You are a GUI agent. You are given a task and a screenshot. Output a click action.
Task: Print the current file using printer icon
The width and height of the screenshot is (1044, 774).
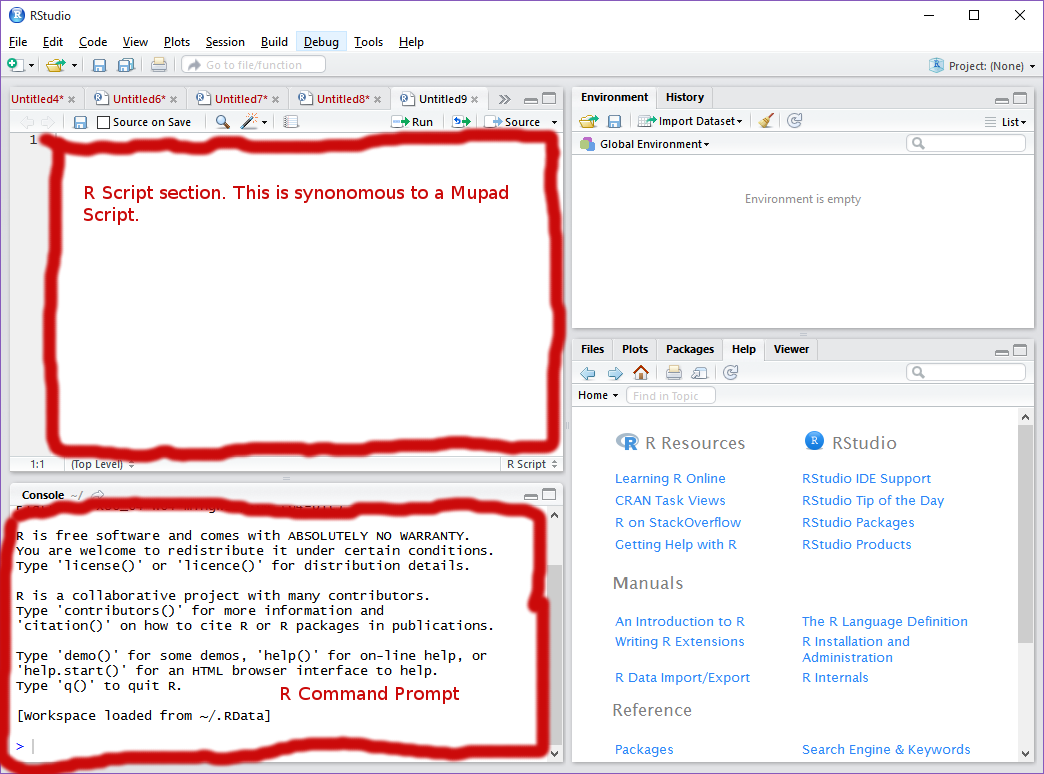click(158, 65)
